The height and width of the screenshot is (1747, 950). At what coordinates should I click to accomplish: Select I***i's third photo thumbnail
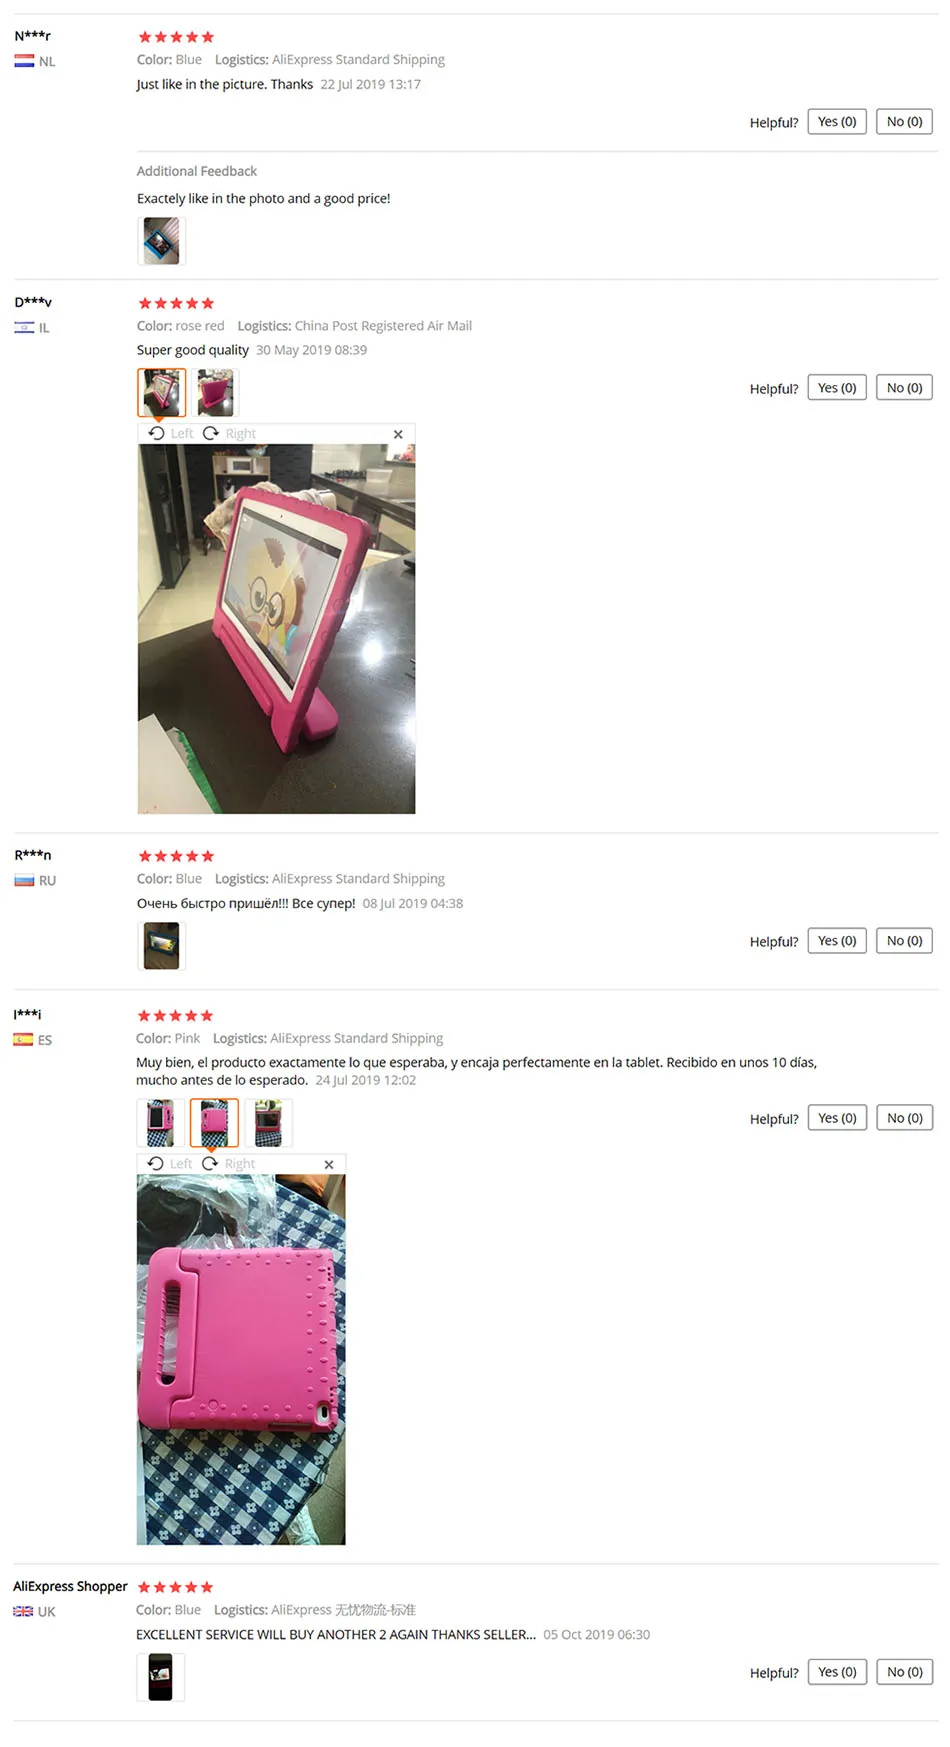pyautogui.click(x=268, y=1123)
